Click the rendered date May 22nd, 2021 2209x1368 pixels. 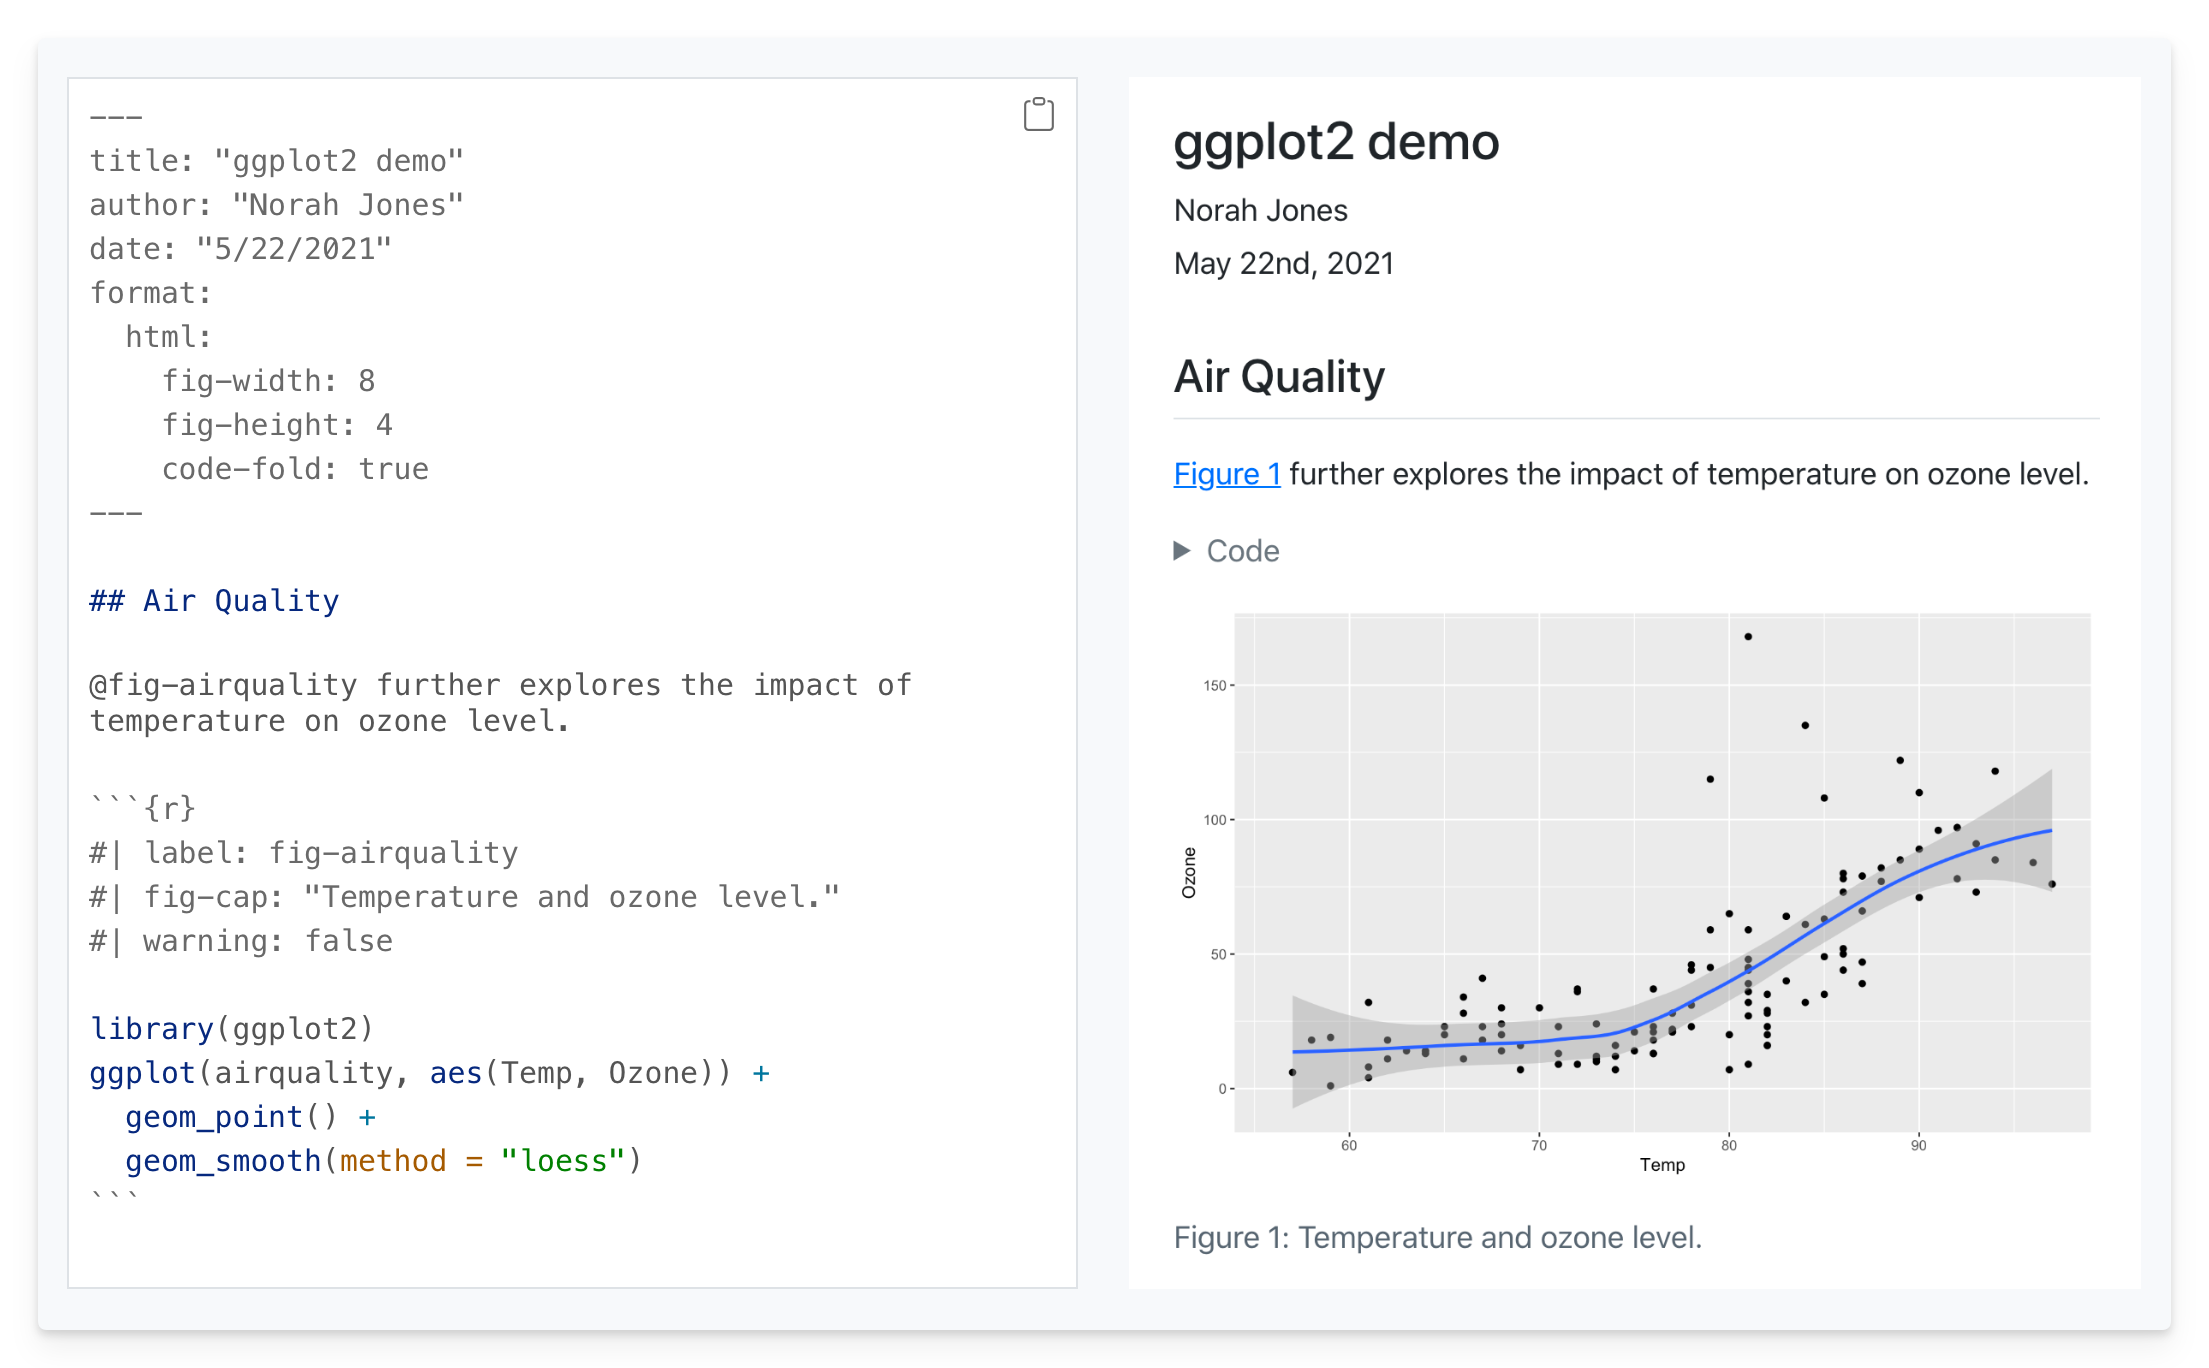point(1283,263)
